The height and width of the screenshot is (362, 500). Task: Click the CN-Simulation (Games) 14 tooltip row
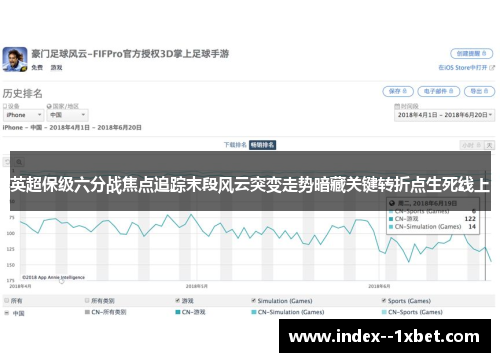433,227
